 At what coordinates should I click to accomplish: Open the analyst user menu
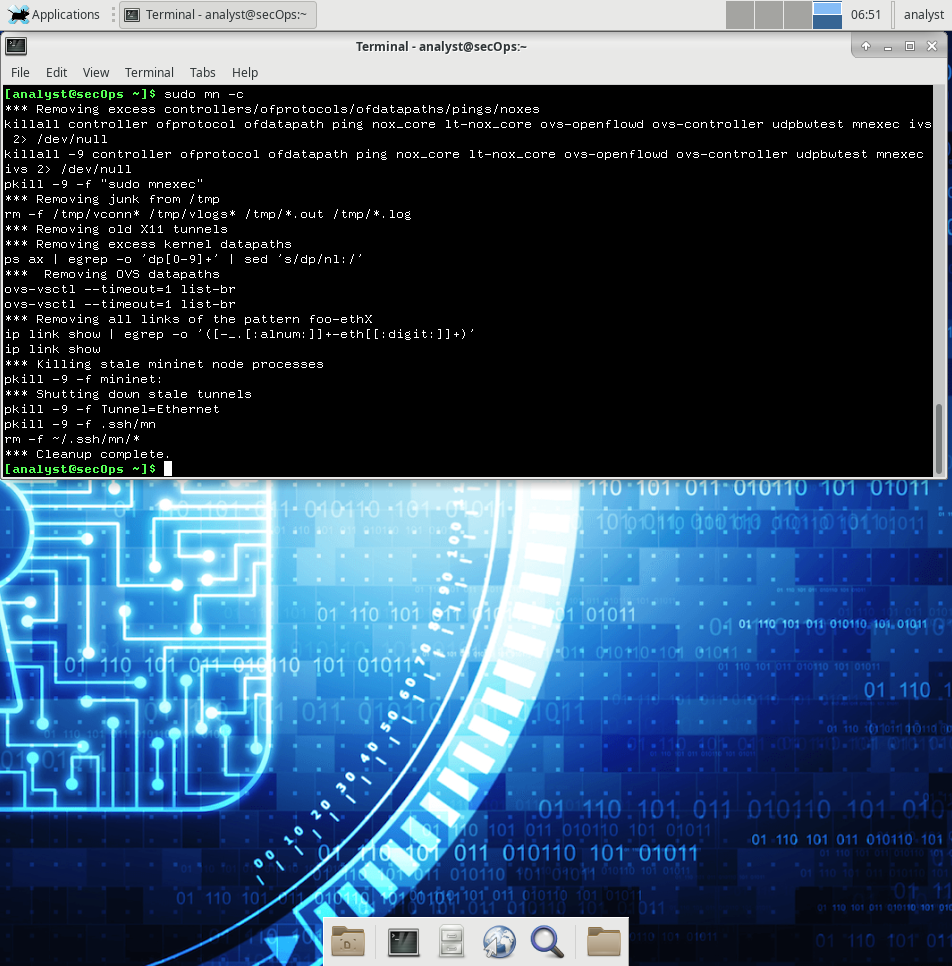[x=924, y=15]
